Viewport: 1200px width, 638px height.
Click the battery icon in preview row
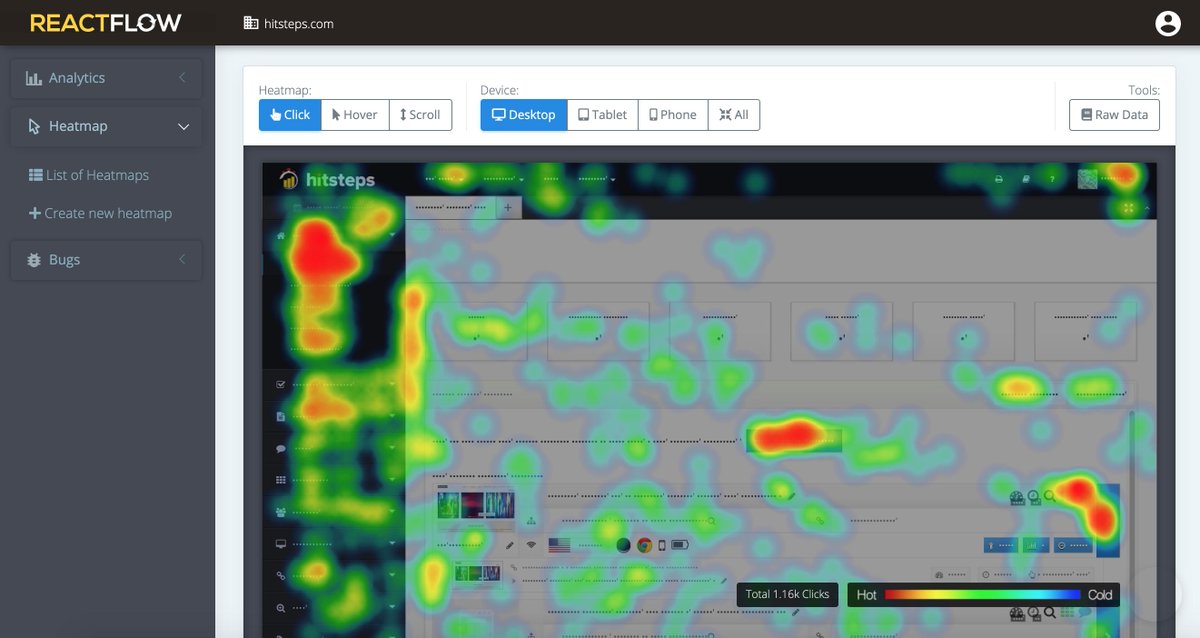(x=680, y=545)
